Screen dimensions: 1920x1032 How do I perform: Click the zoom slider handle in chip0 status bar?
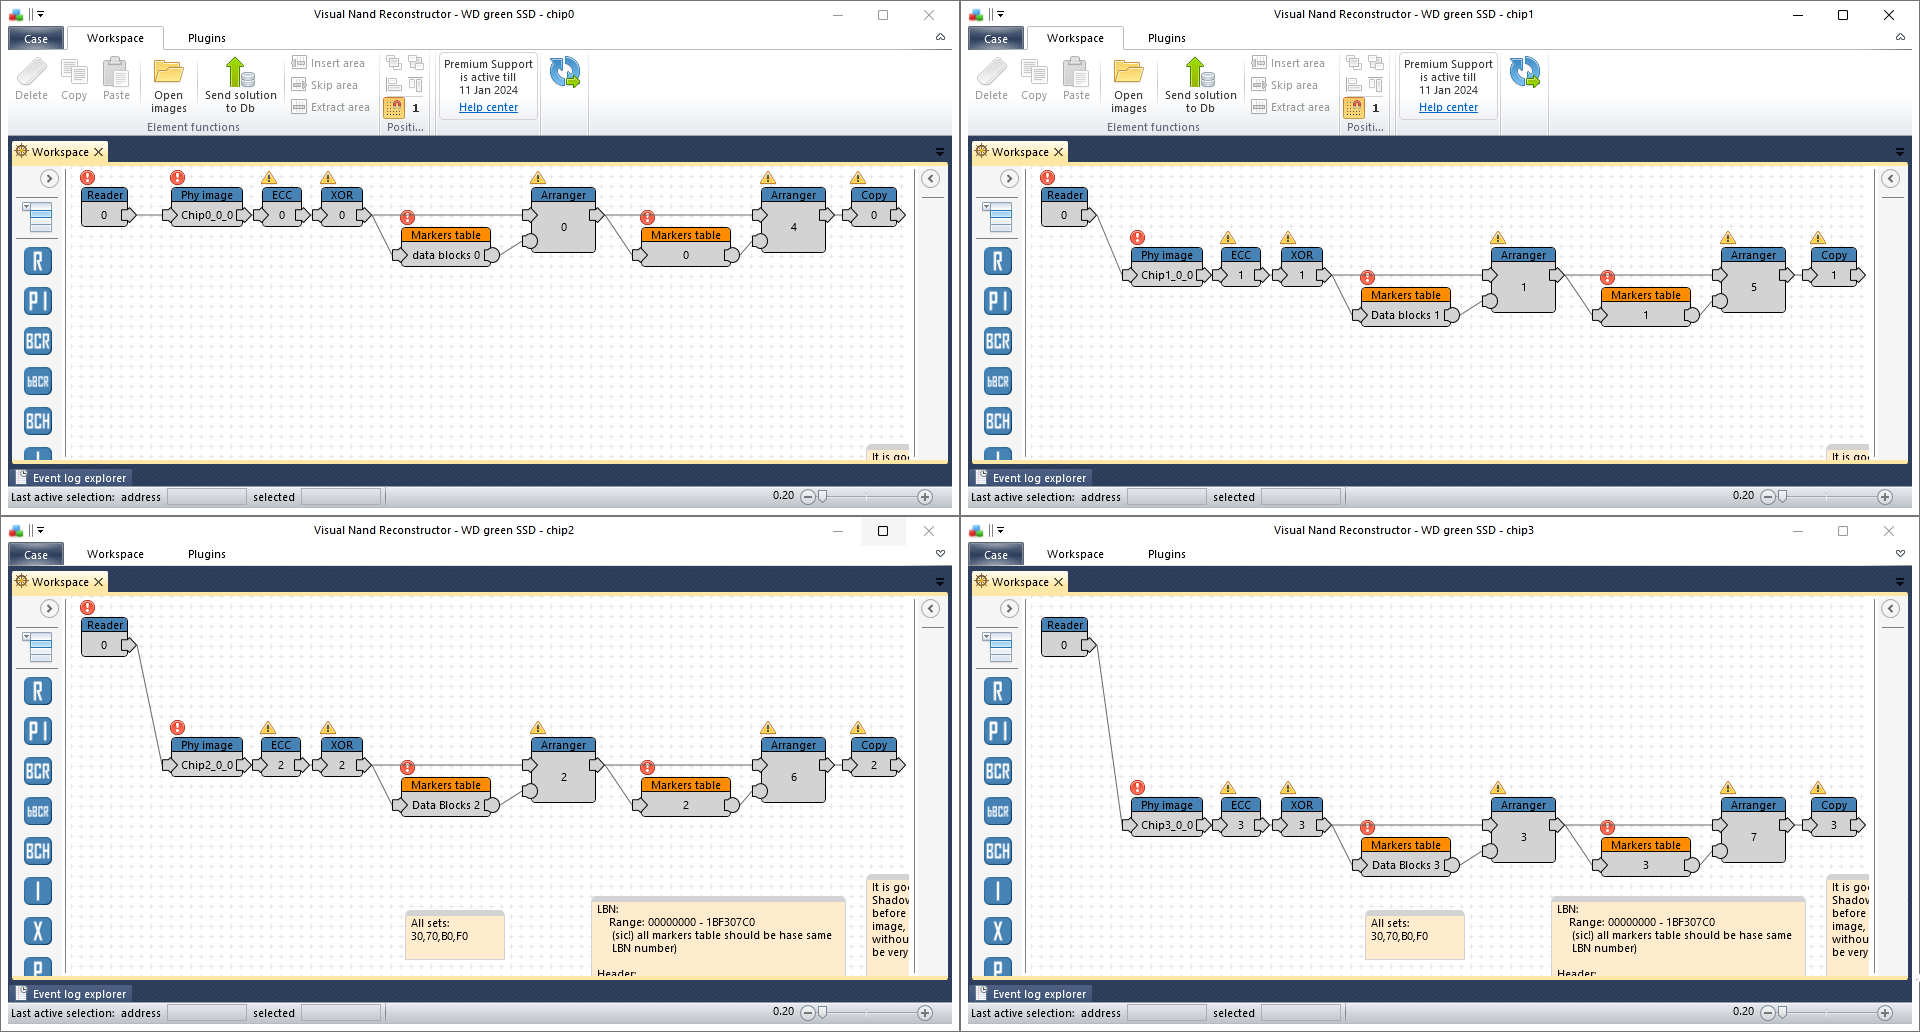tap(822, 496)
